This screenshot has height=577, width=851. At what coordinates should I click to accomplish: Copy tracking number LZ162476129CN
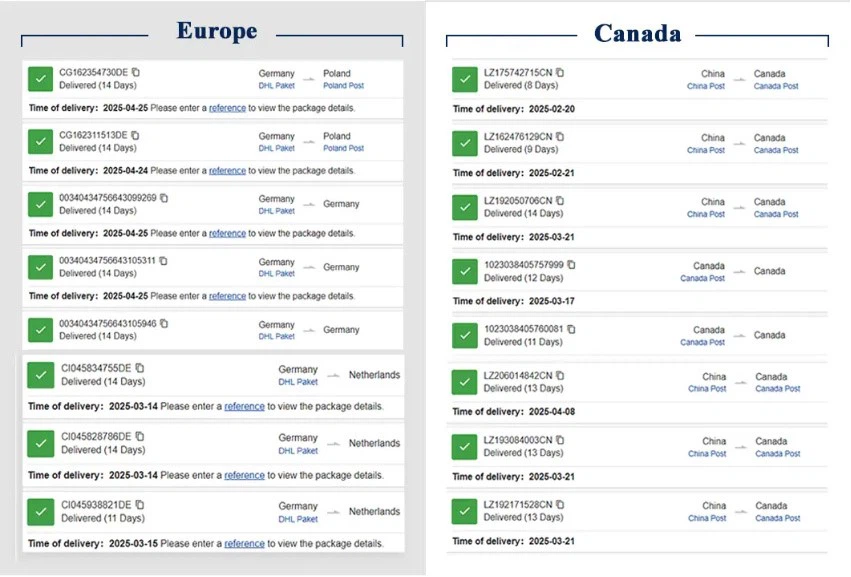[560, 136]
